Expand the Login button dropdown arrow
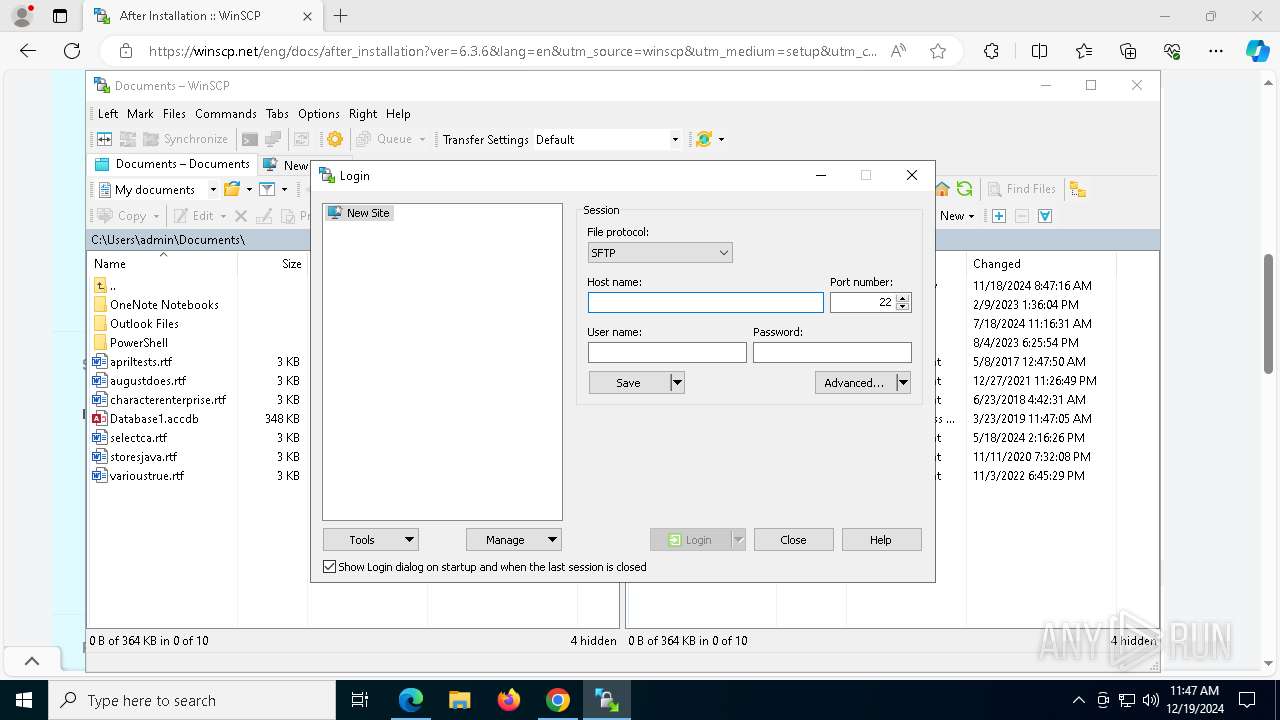 click(x=739, y=540)
